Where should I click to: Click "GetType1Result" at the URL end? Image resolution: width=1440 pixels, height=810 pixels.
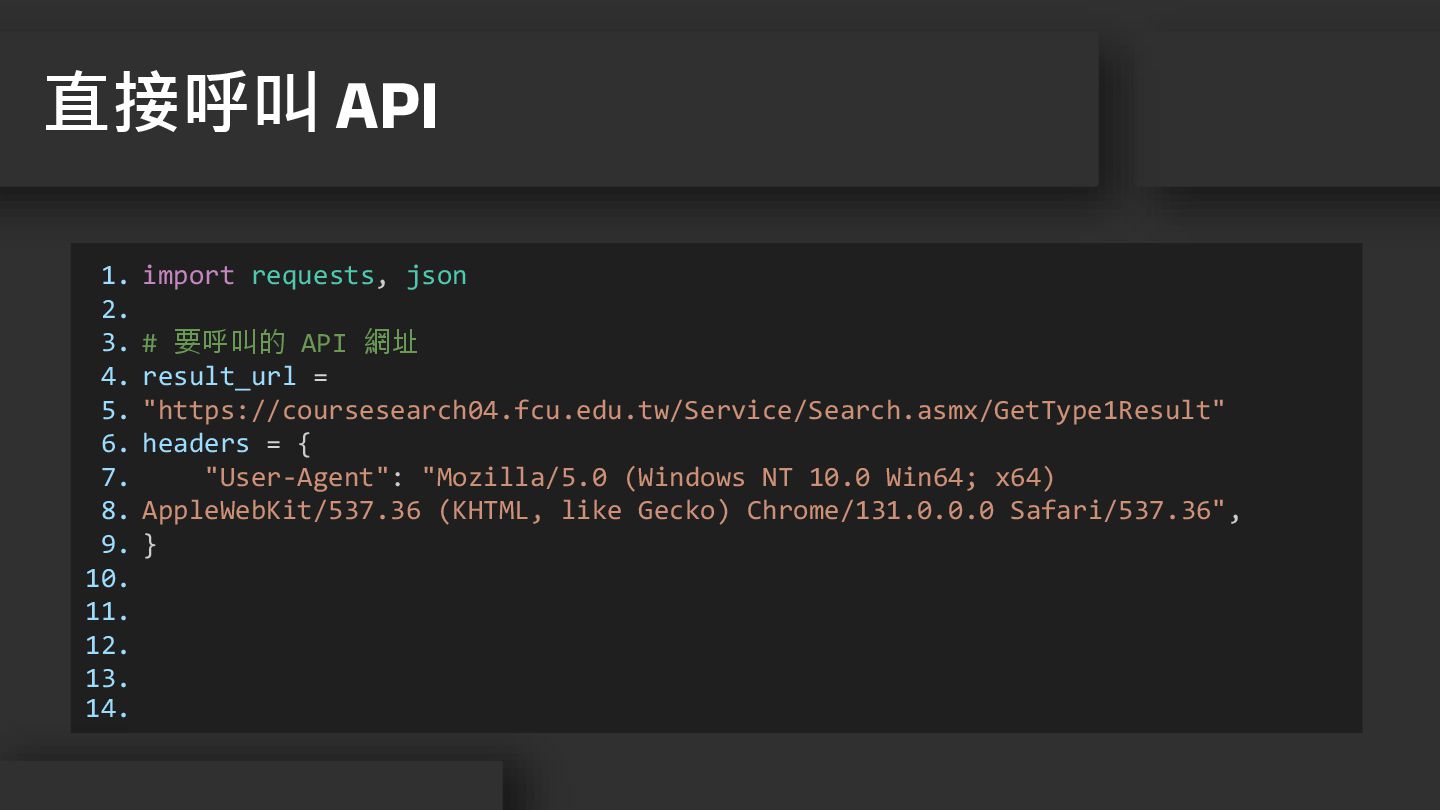pos(1108,410)
